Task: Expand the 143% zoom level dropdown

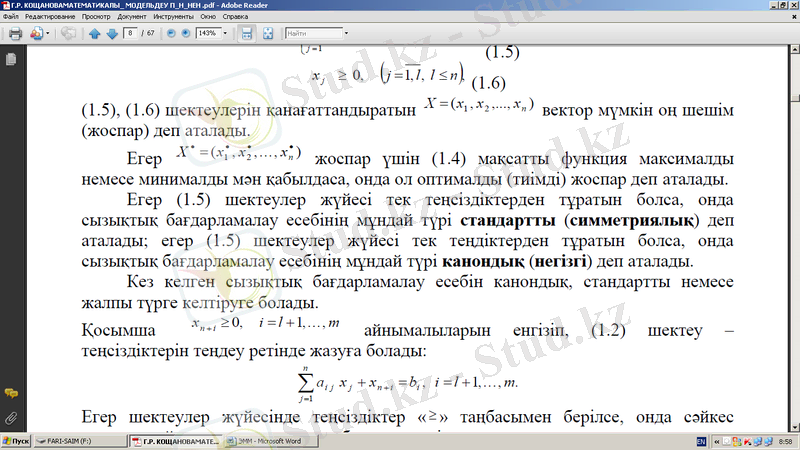Action: [x=227, y=33]
